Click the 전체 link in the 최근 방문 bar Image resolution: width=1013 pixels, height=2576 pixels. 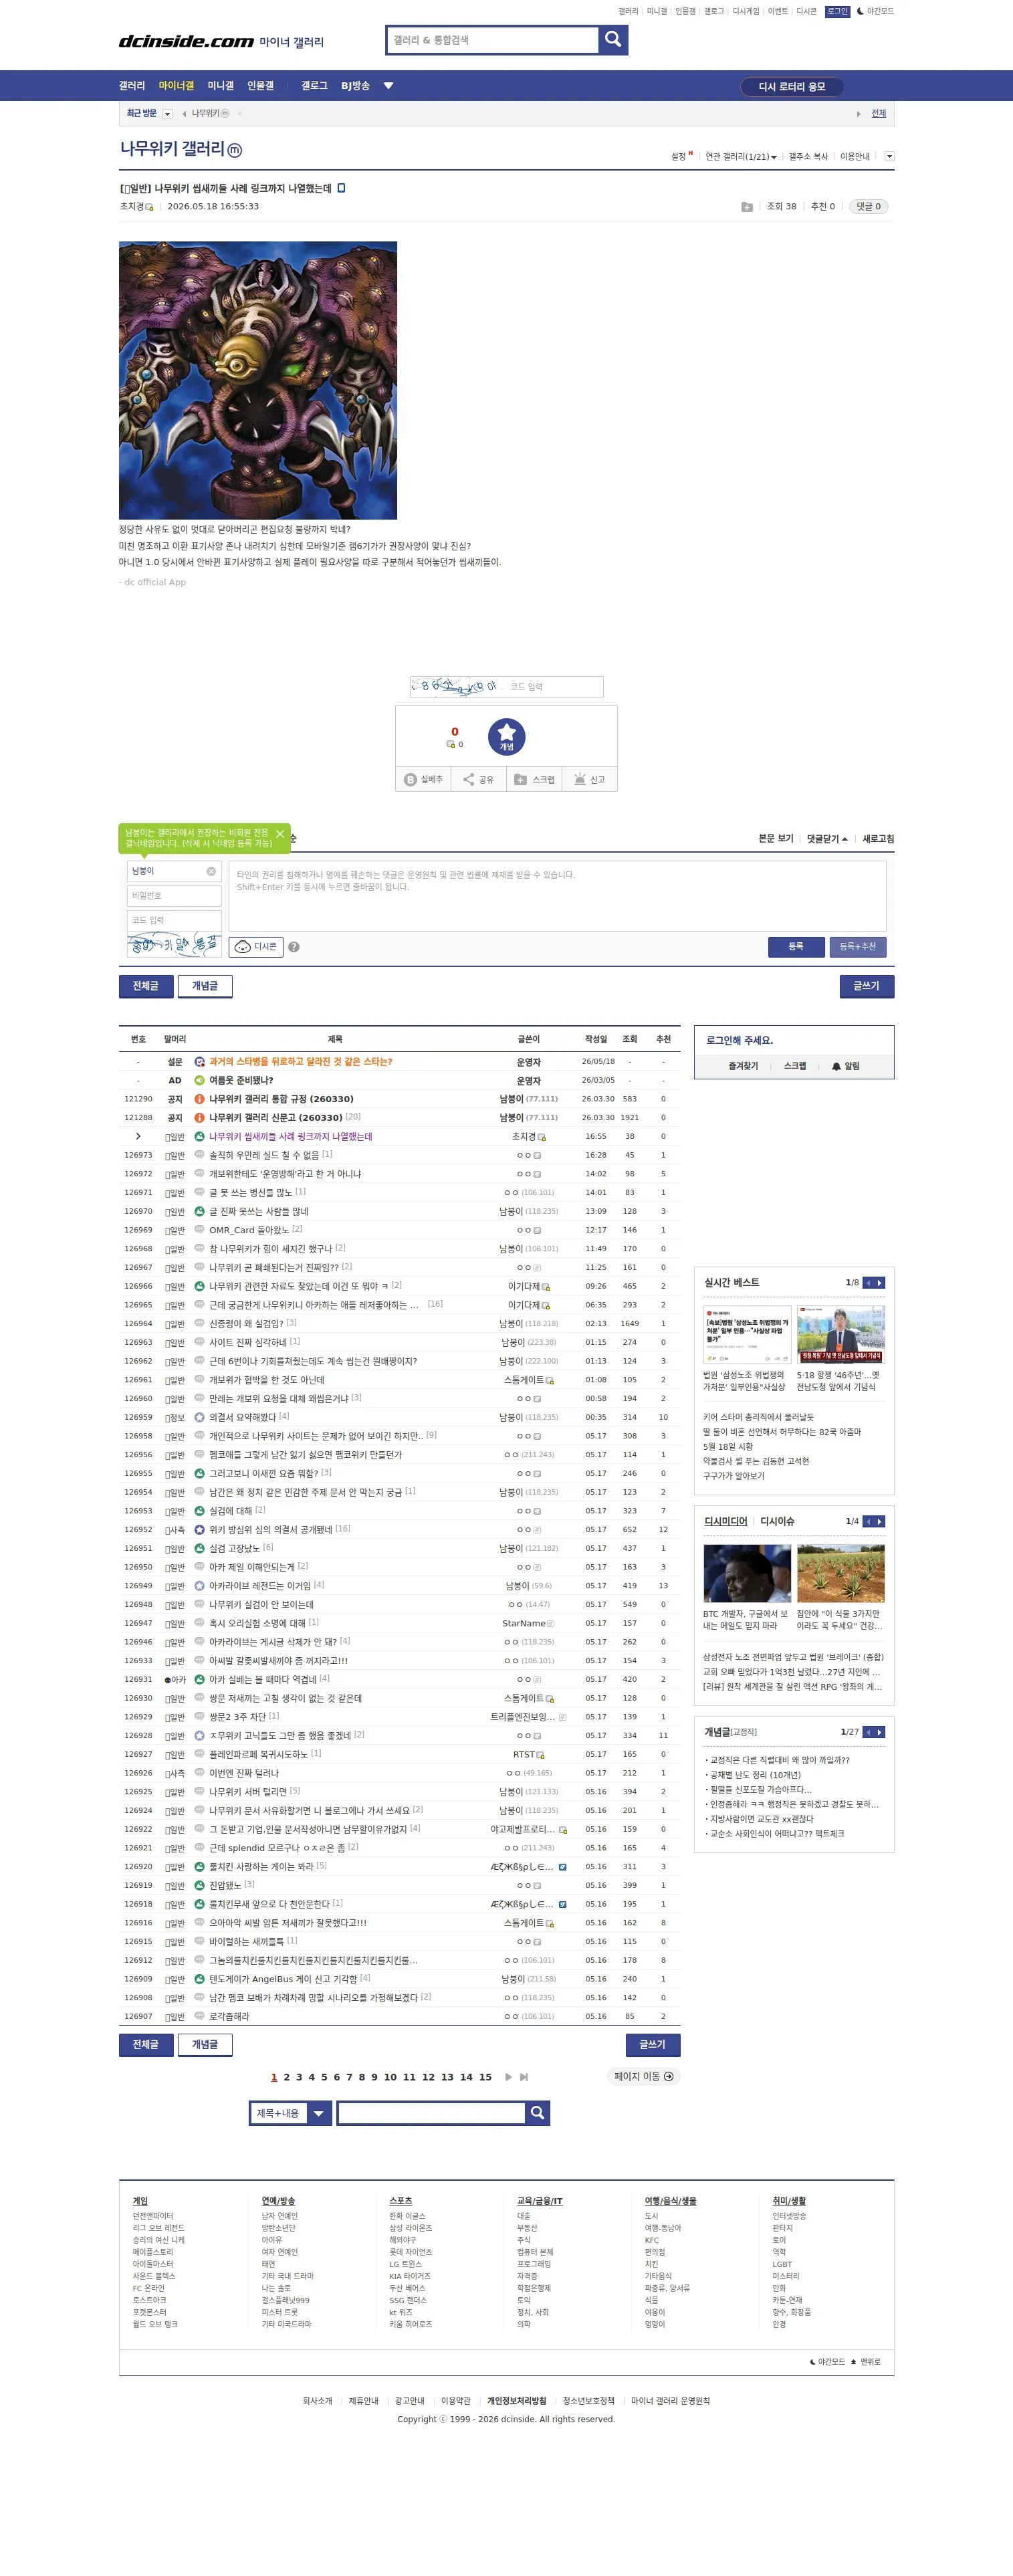878,114
